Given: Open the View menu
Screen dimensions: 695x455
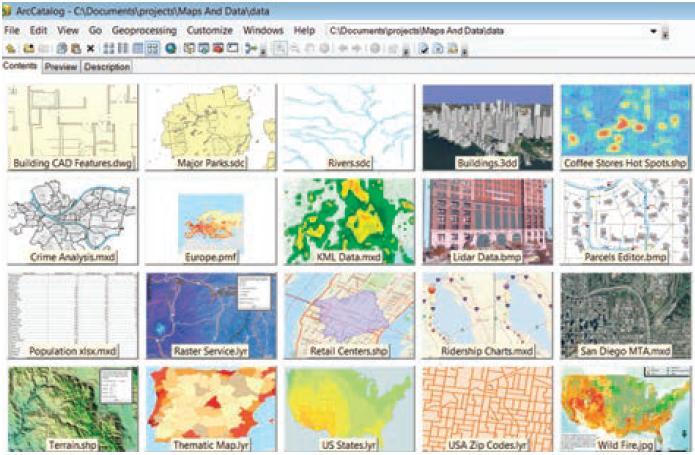Looking at the screenshot, I should point(68,31).
